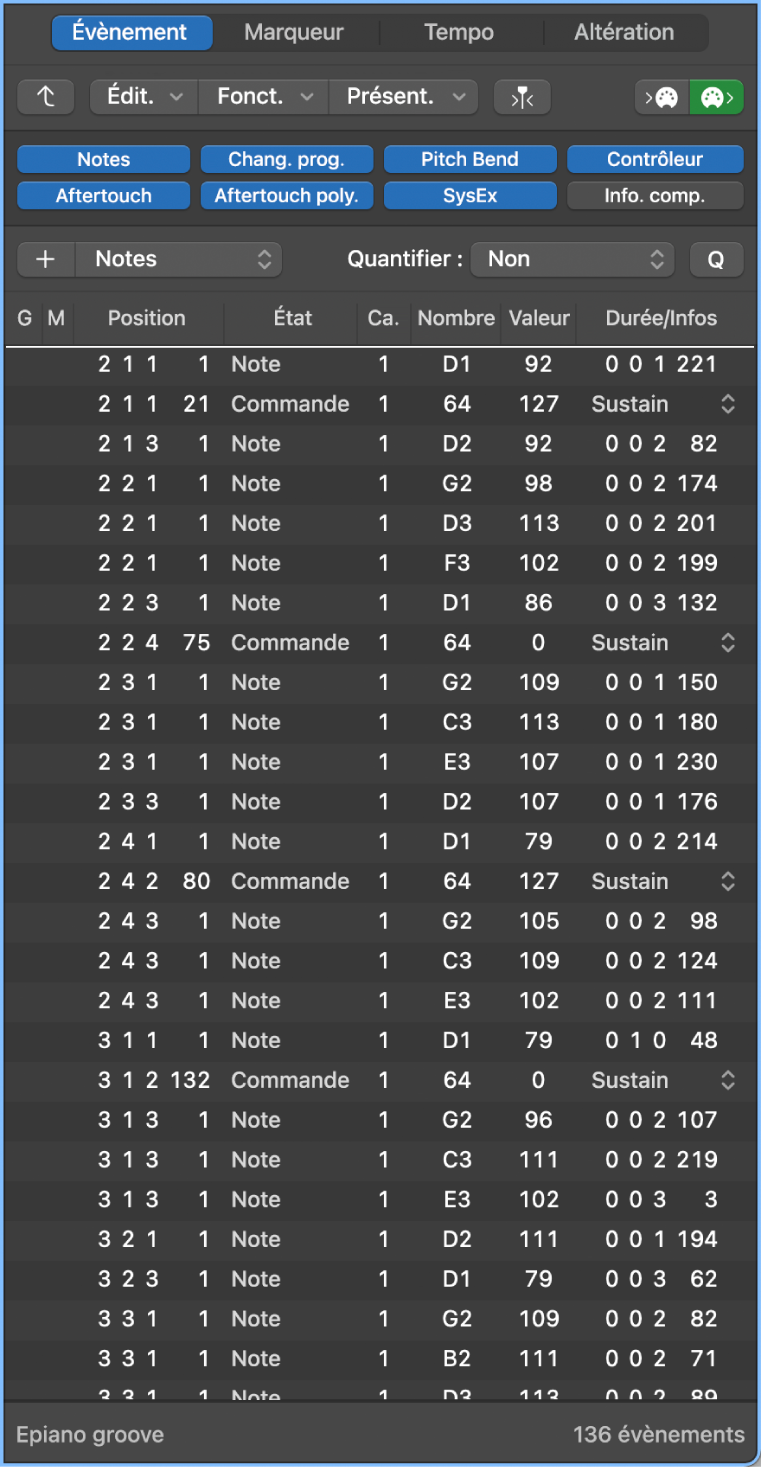Open Sustain stepper at position 3 1 2 132
The image size is (761, 1471).
(x=728, y=1080)
